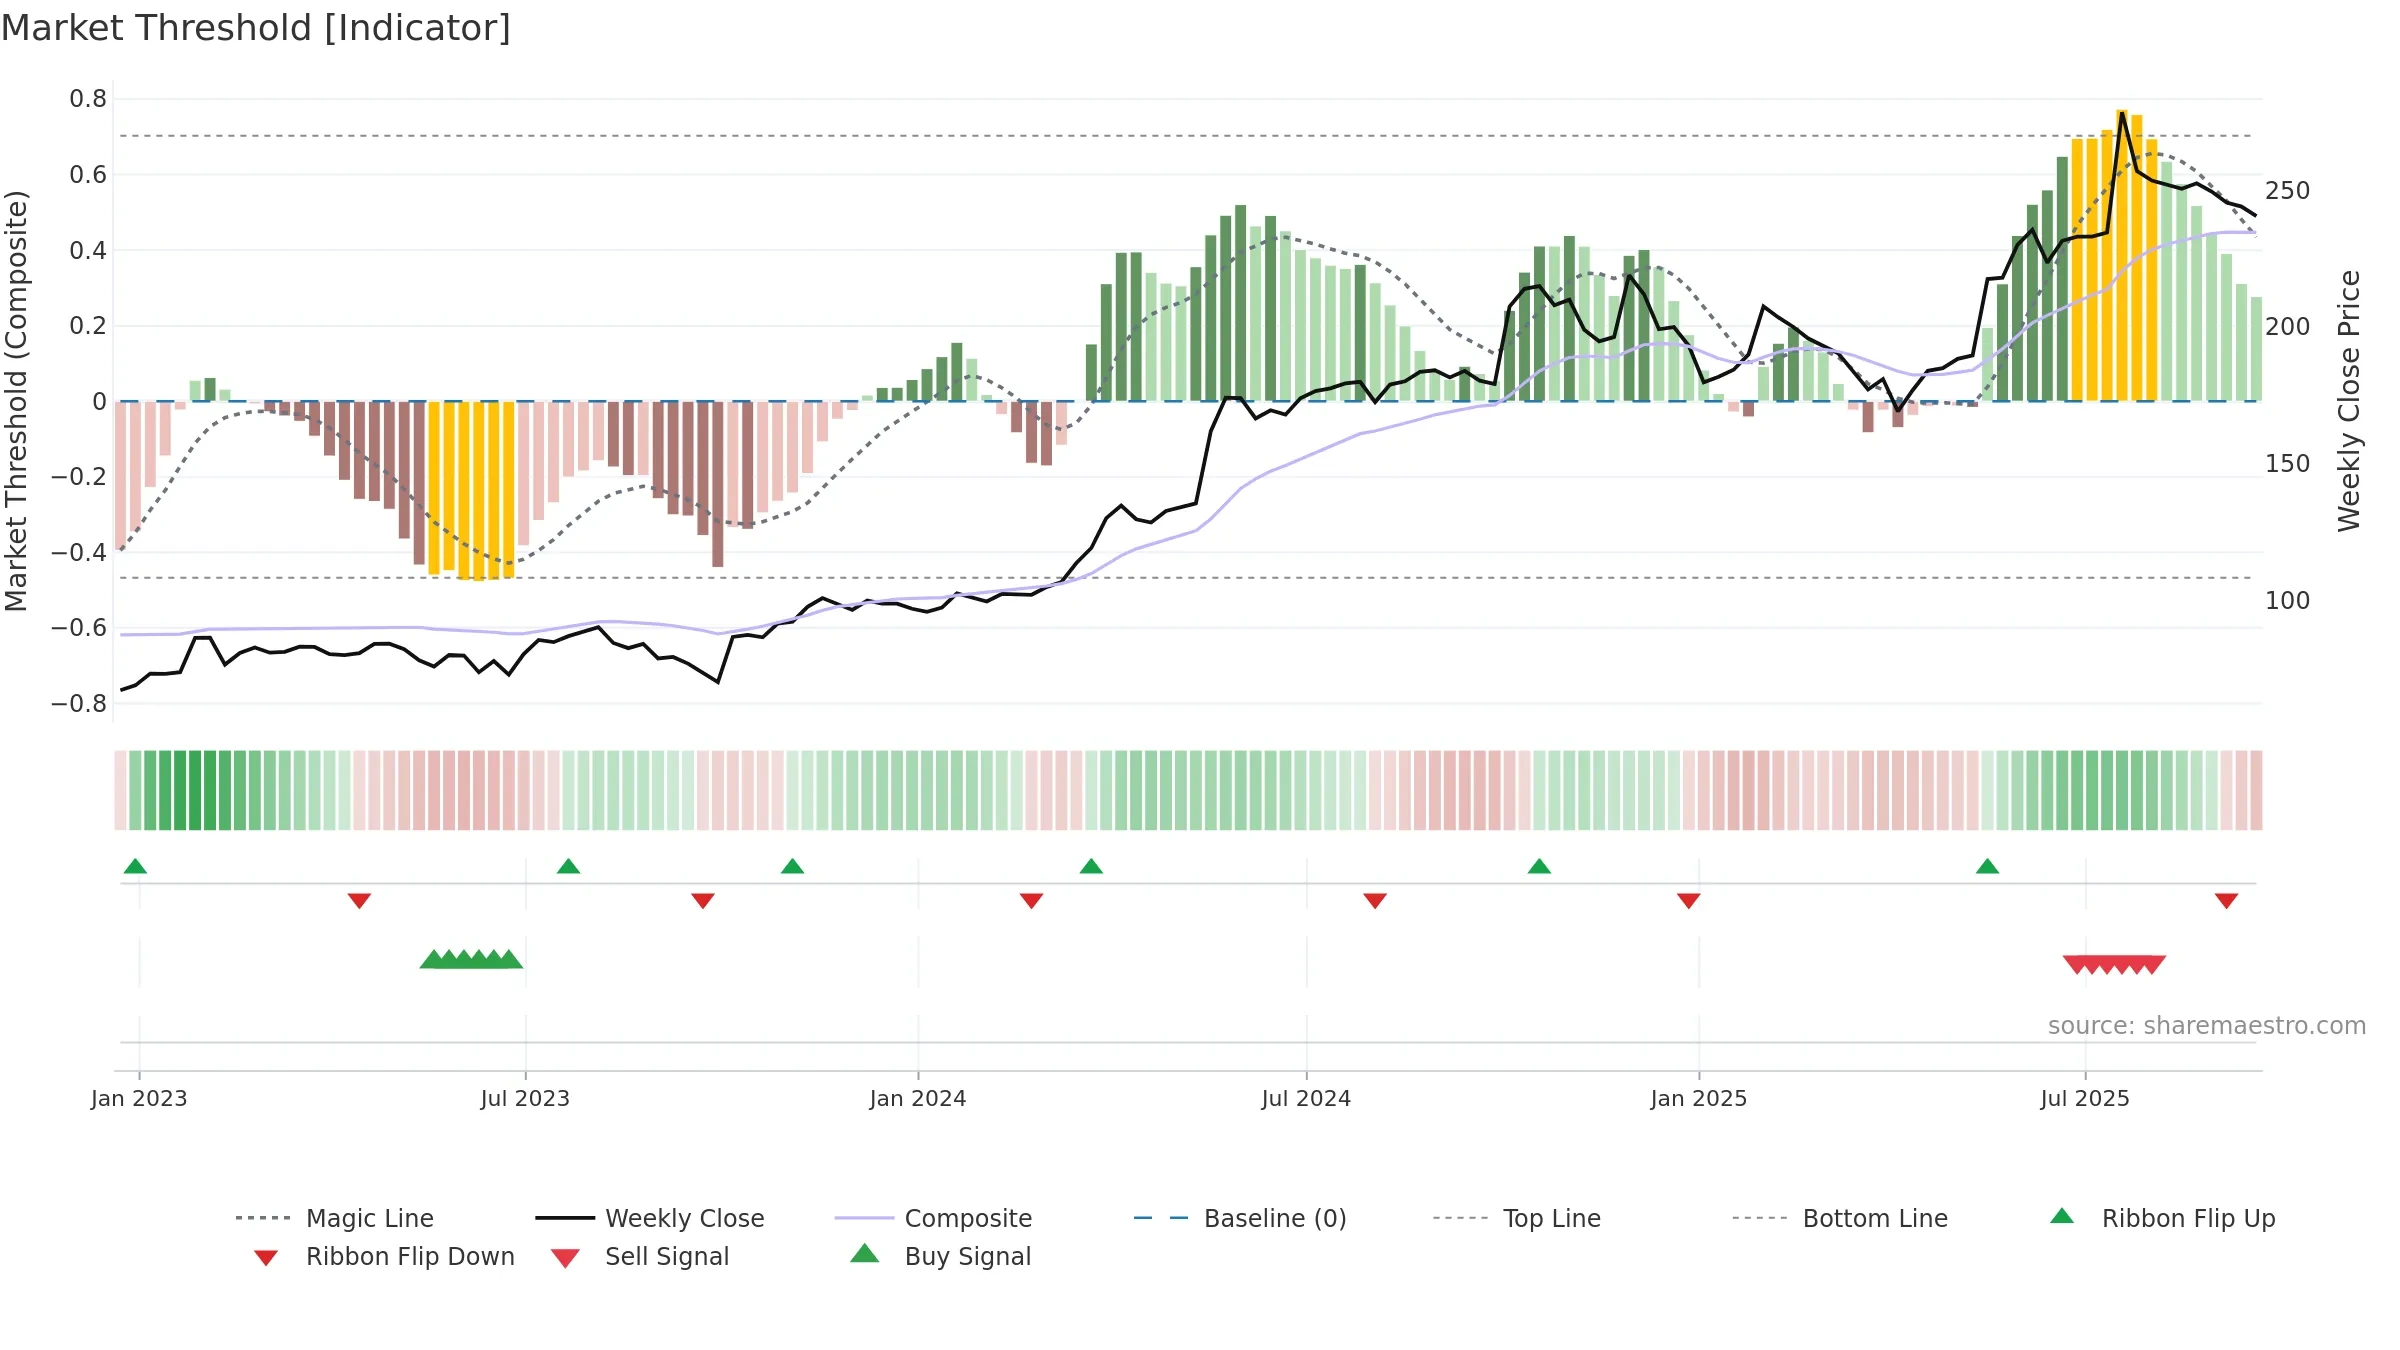Click the 0 baseline tick on left axis
This screenshot has width=2400, height=1350.
(99, 402)
